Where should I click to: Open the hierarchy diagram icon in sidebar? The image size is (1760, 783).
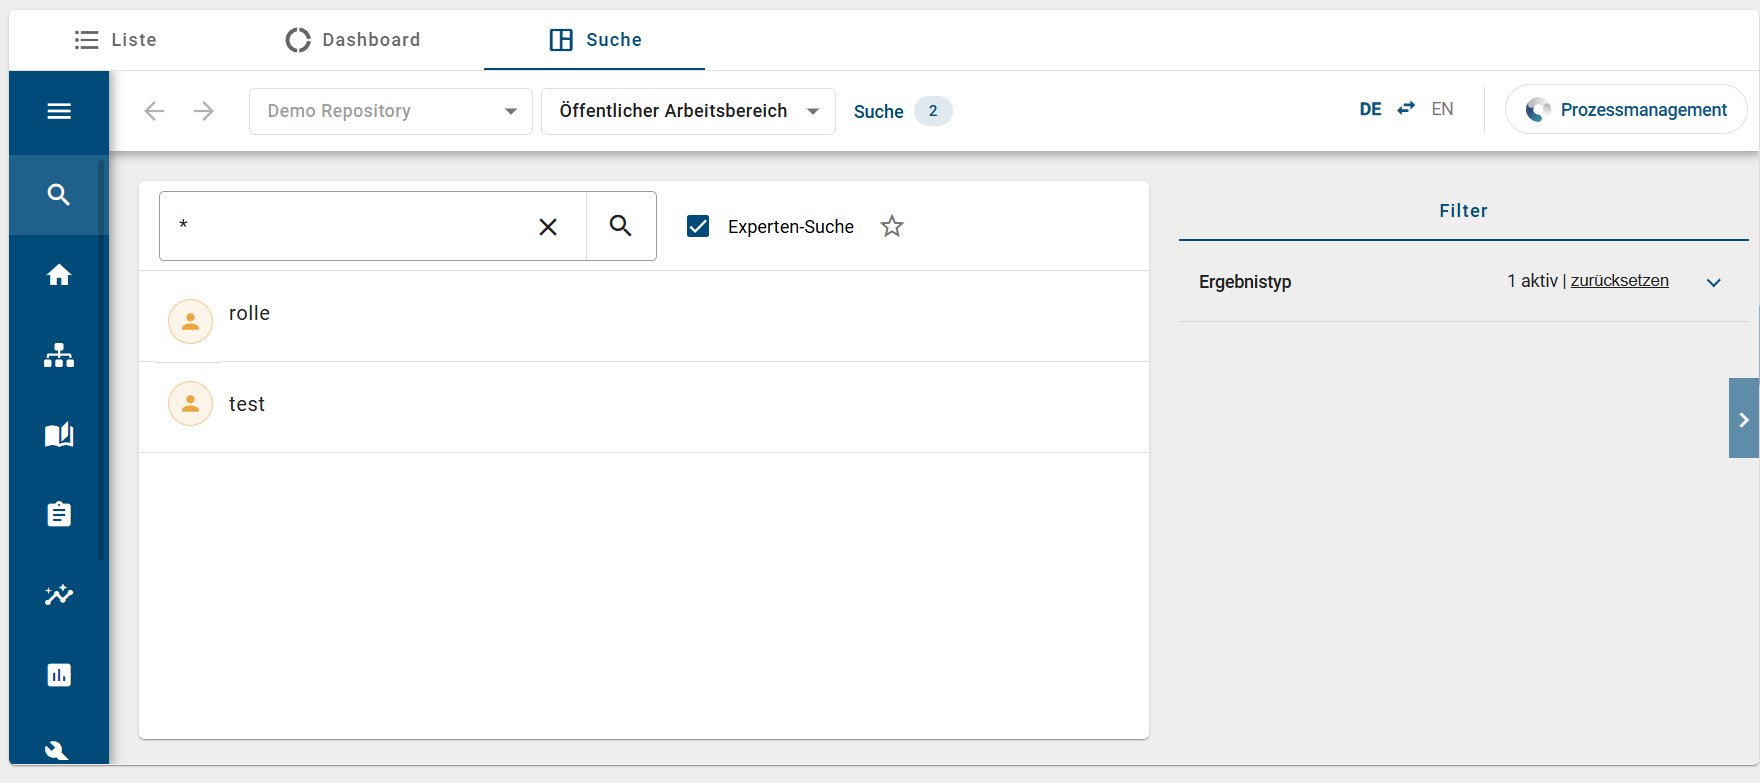pyautogui.click(x=59, y=355)
